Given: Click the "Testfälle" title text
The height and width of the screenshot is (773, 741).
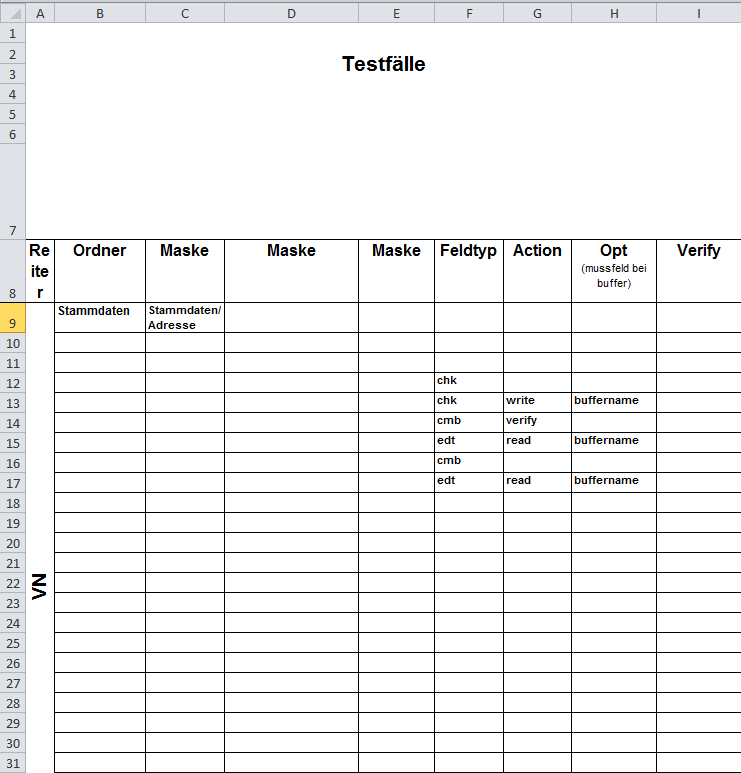Looking at the screenshot, I should click(x=383, y=64).
